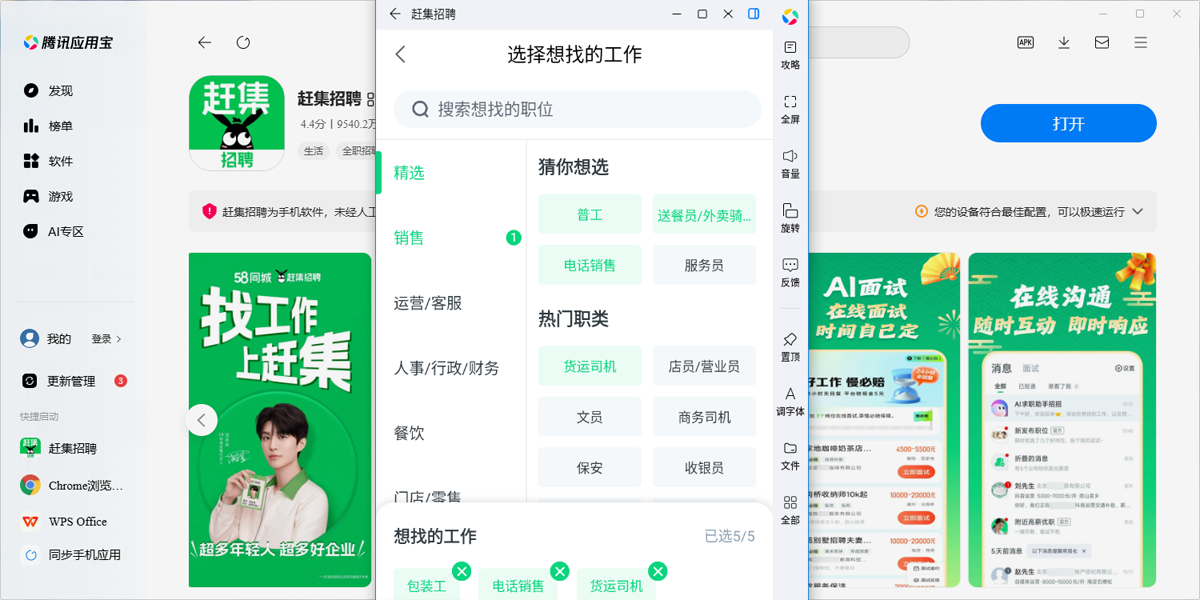The image size is (1200, 600).
Task: Open 在线沟通 promo screenshot
Action: (x=1062, y=420)
